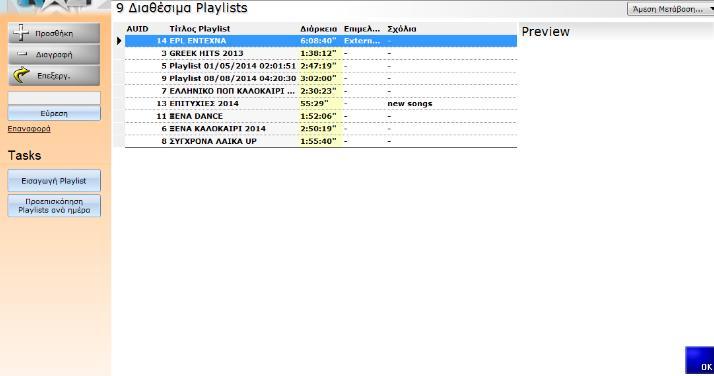Open the Άμεση Μετάβαση dropdown
The height and width of the screenshot is (376, 714).
670,9
